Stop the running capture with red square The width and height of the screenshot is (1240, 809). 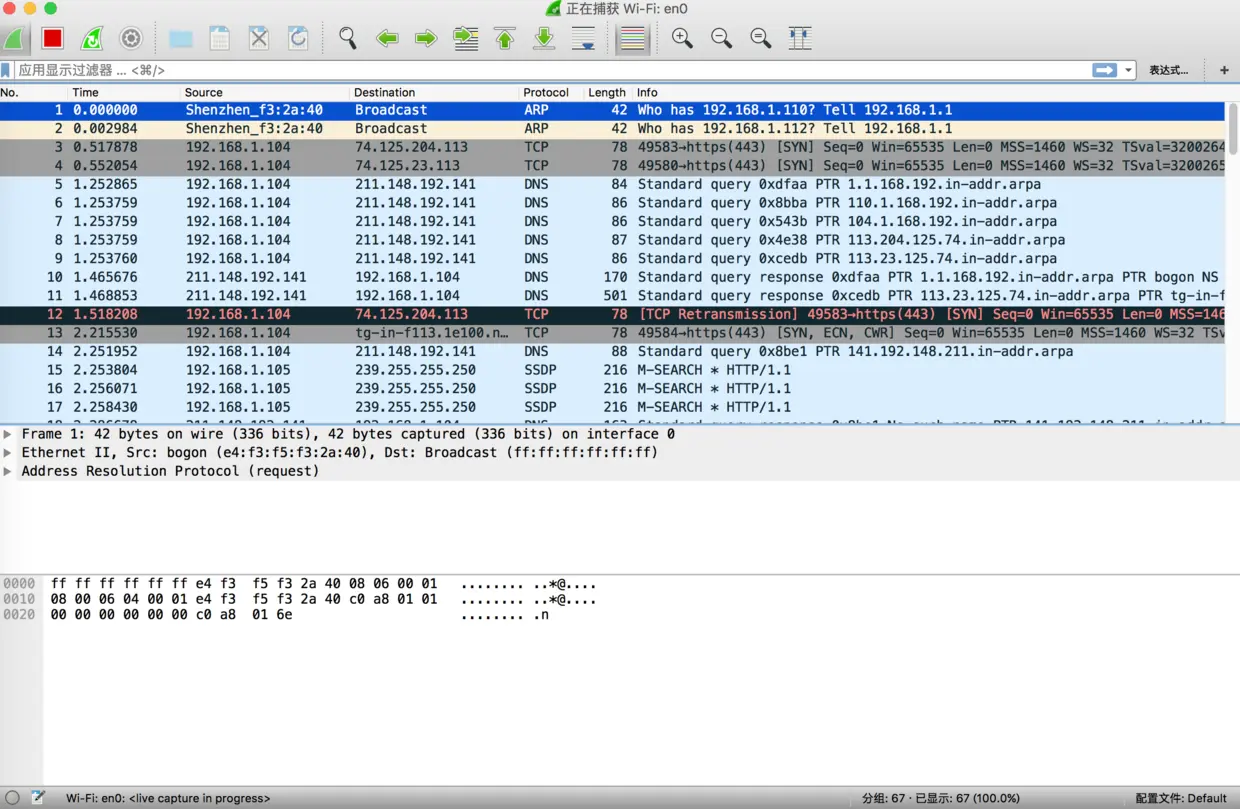click(53, 39)
